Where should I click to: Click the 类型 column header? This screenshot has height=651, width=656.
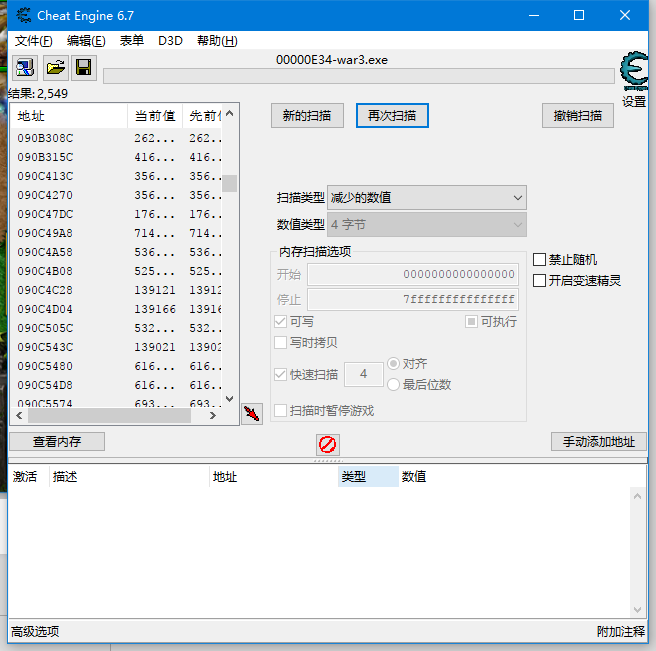(368, 477)
